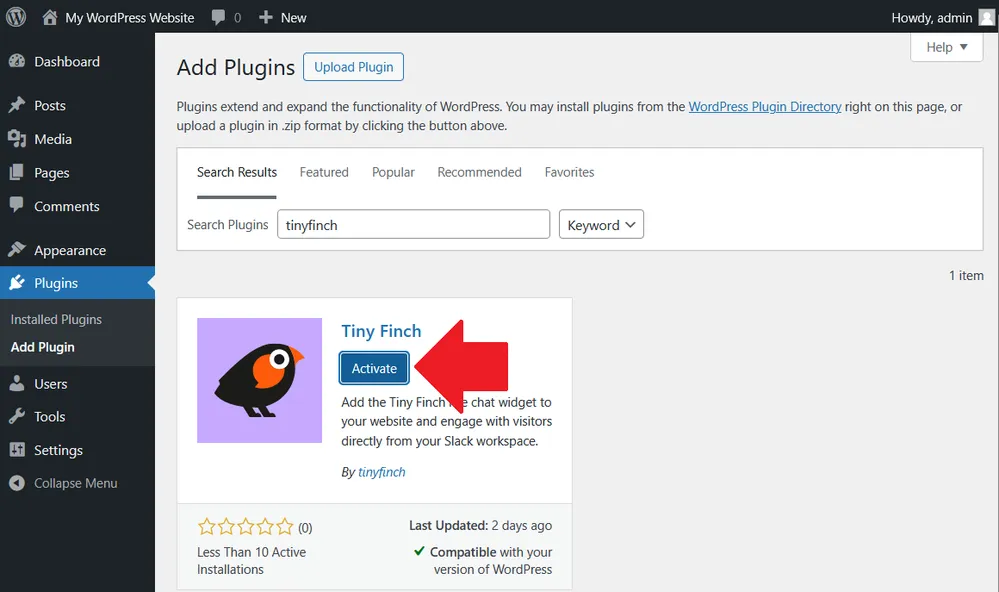Click the comments bubble icon in toolbar
This screenshot has width=999, height=592.
click(x=219, y=17)
